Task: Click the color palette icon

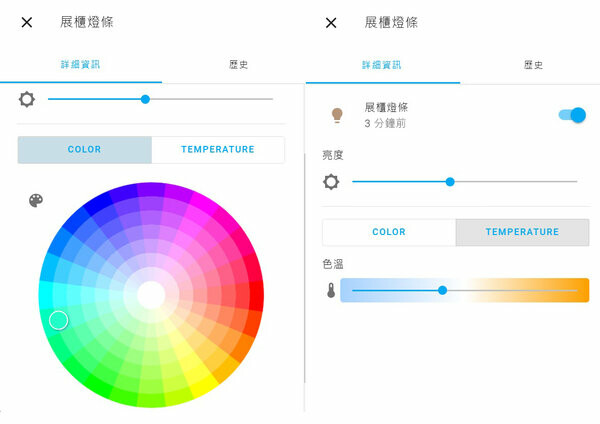Action: coord(36,201)
